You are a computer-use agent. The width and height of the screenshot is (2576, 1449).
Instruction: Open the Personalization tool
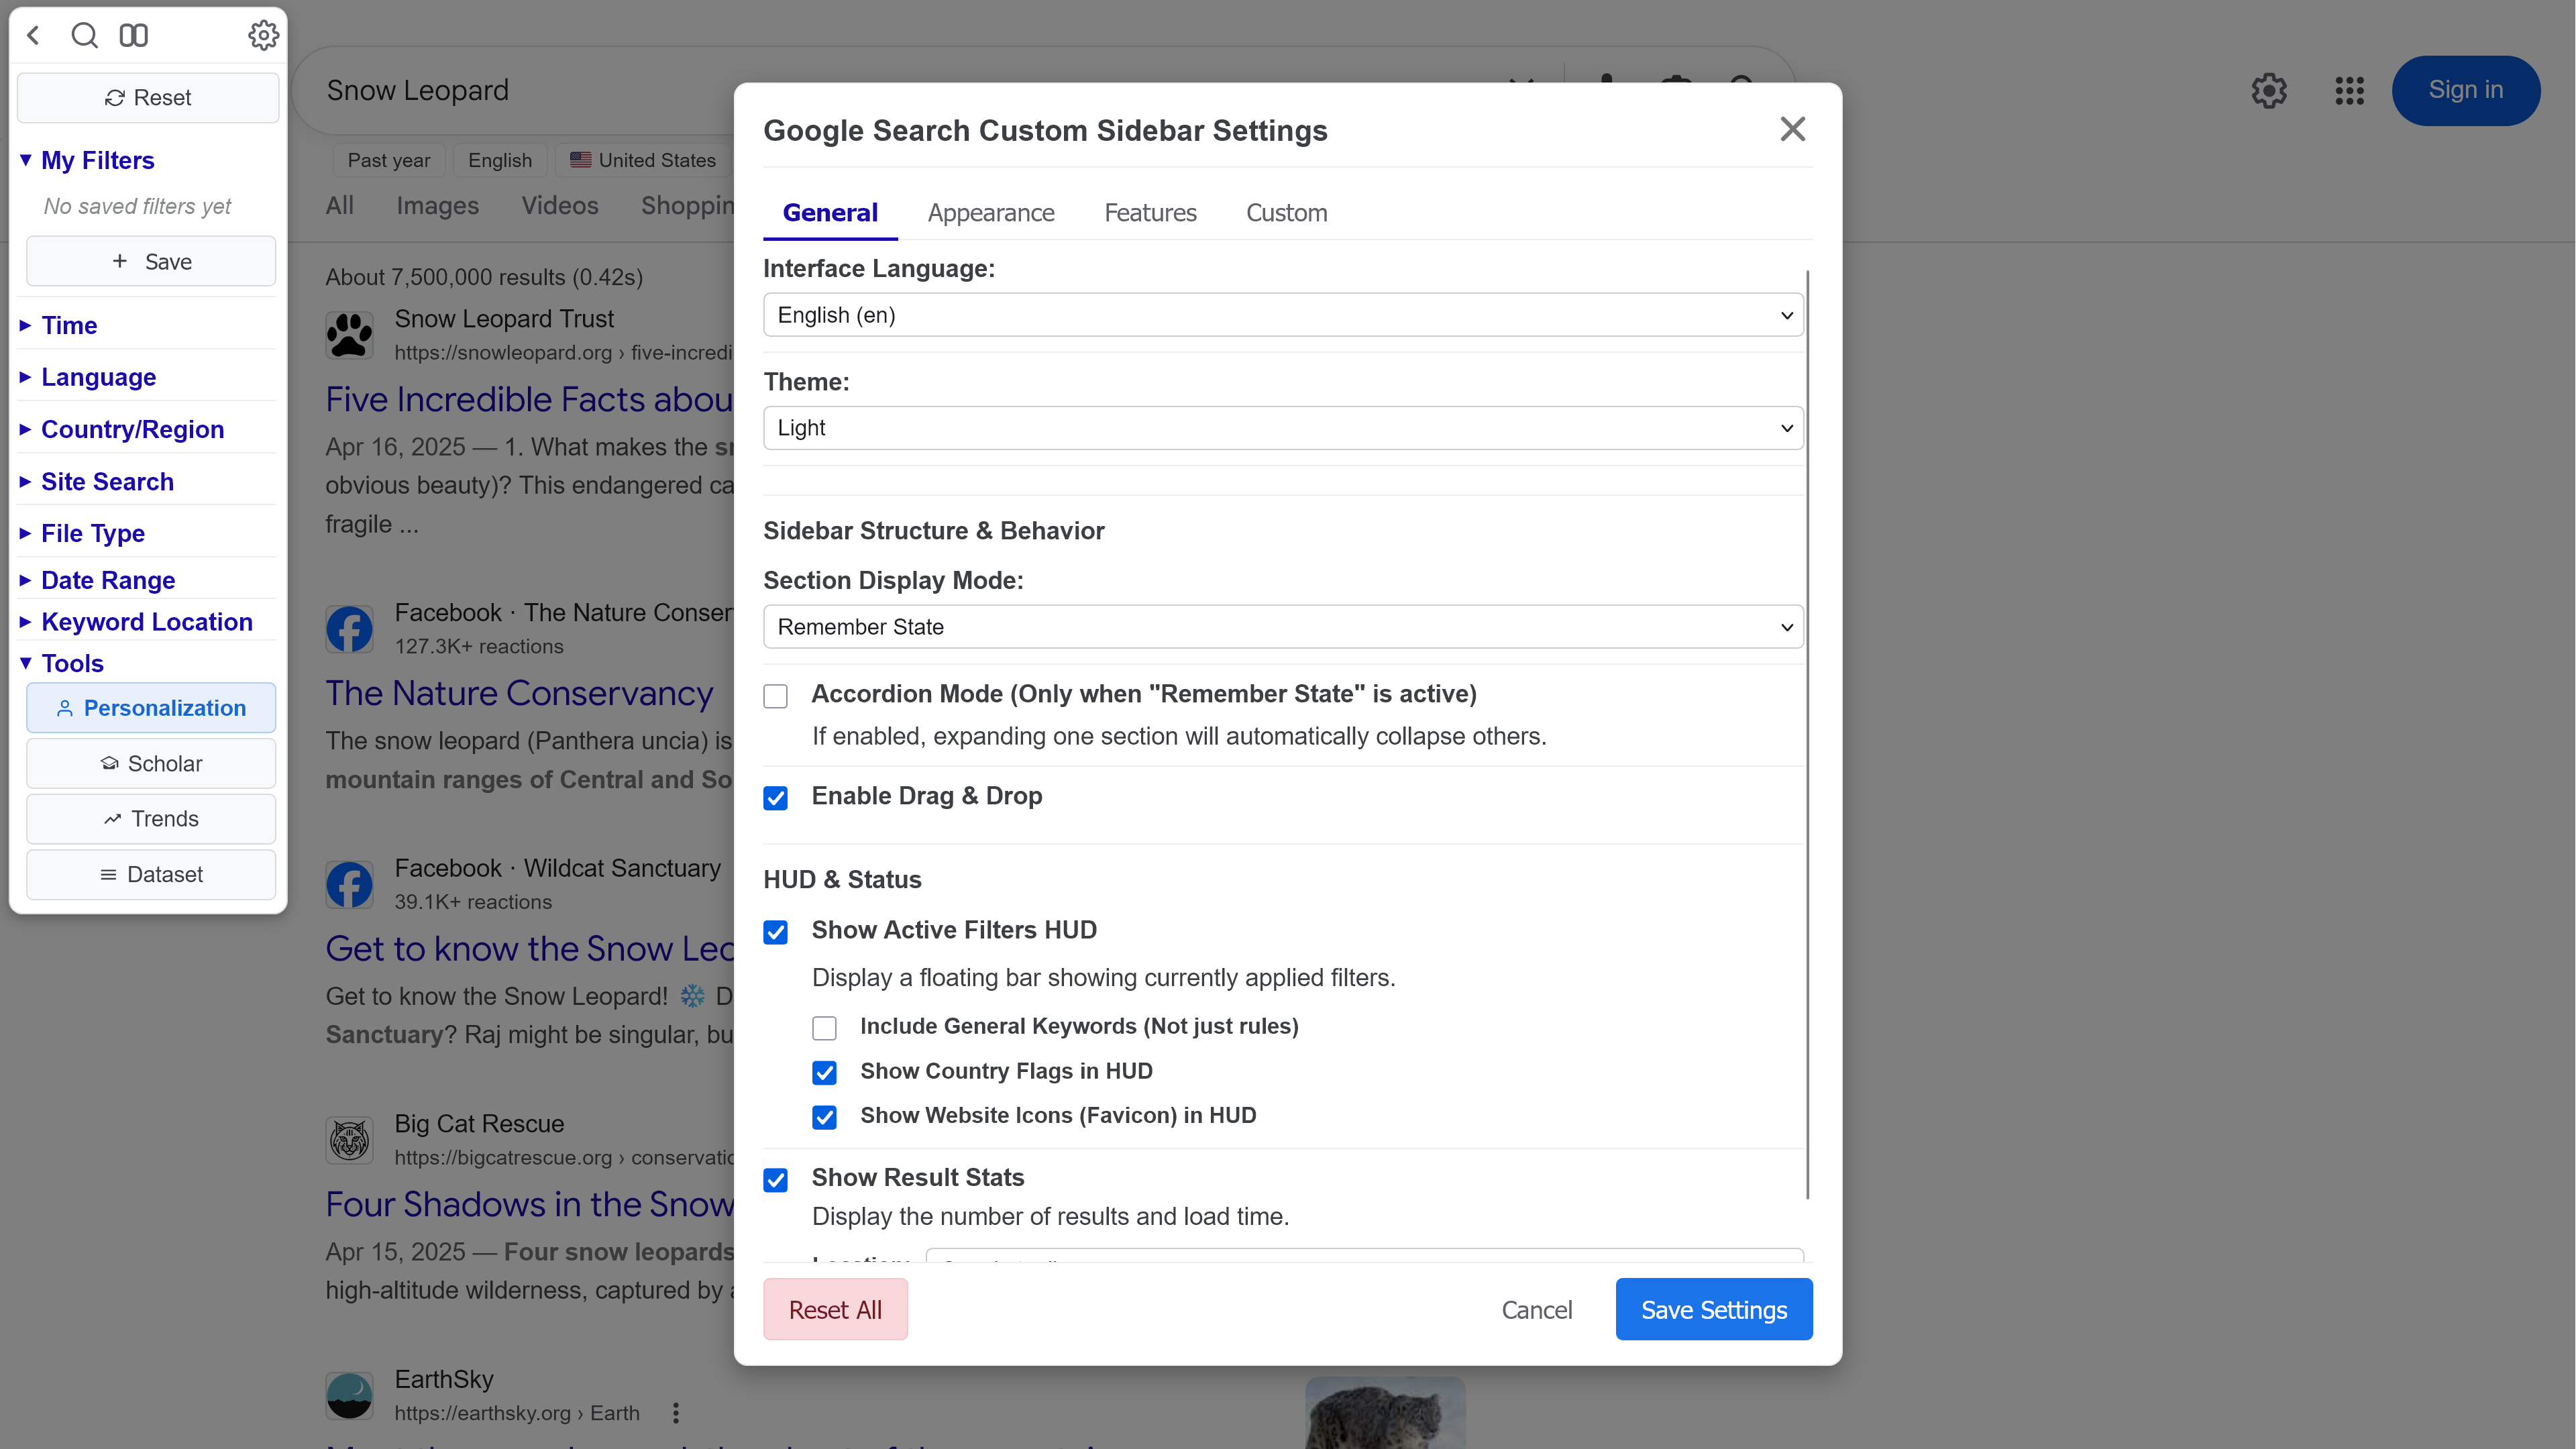pyautogui.click(x=150, y=708)
